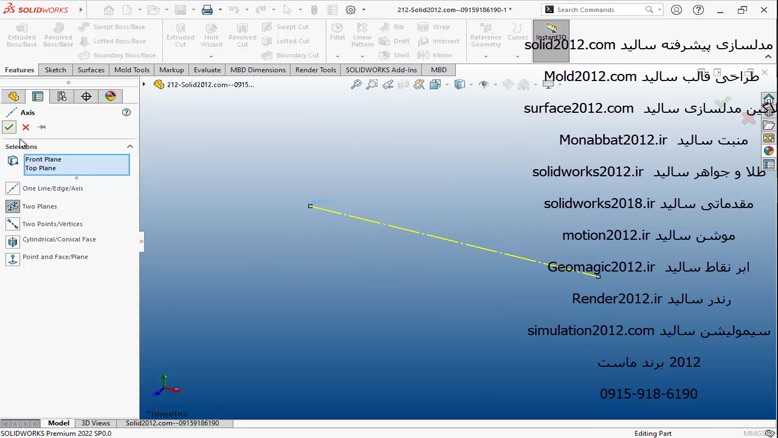
Task: Open the Hole Wizard tool
Action: [211, 35]
